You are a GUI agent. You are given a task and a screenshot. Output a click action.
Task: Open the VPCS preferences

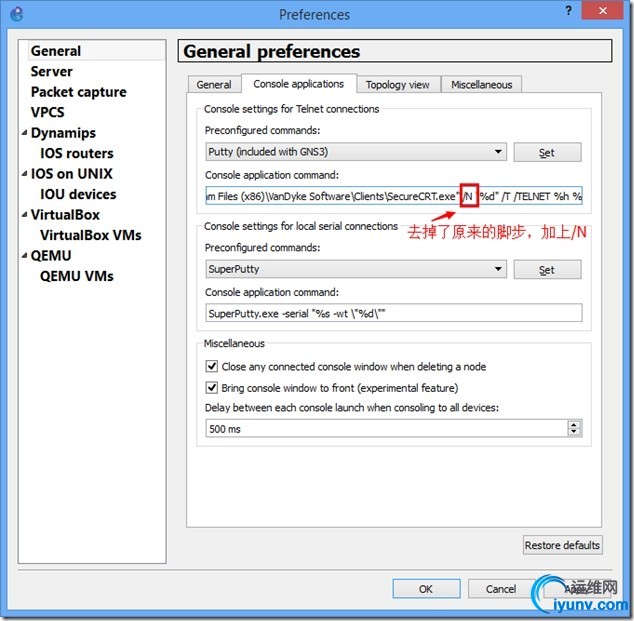(x=47, y=112)
